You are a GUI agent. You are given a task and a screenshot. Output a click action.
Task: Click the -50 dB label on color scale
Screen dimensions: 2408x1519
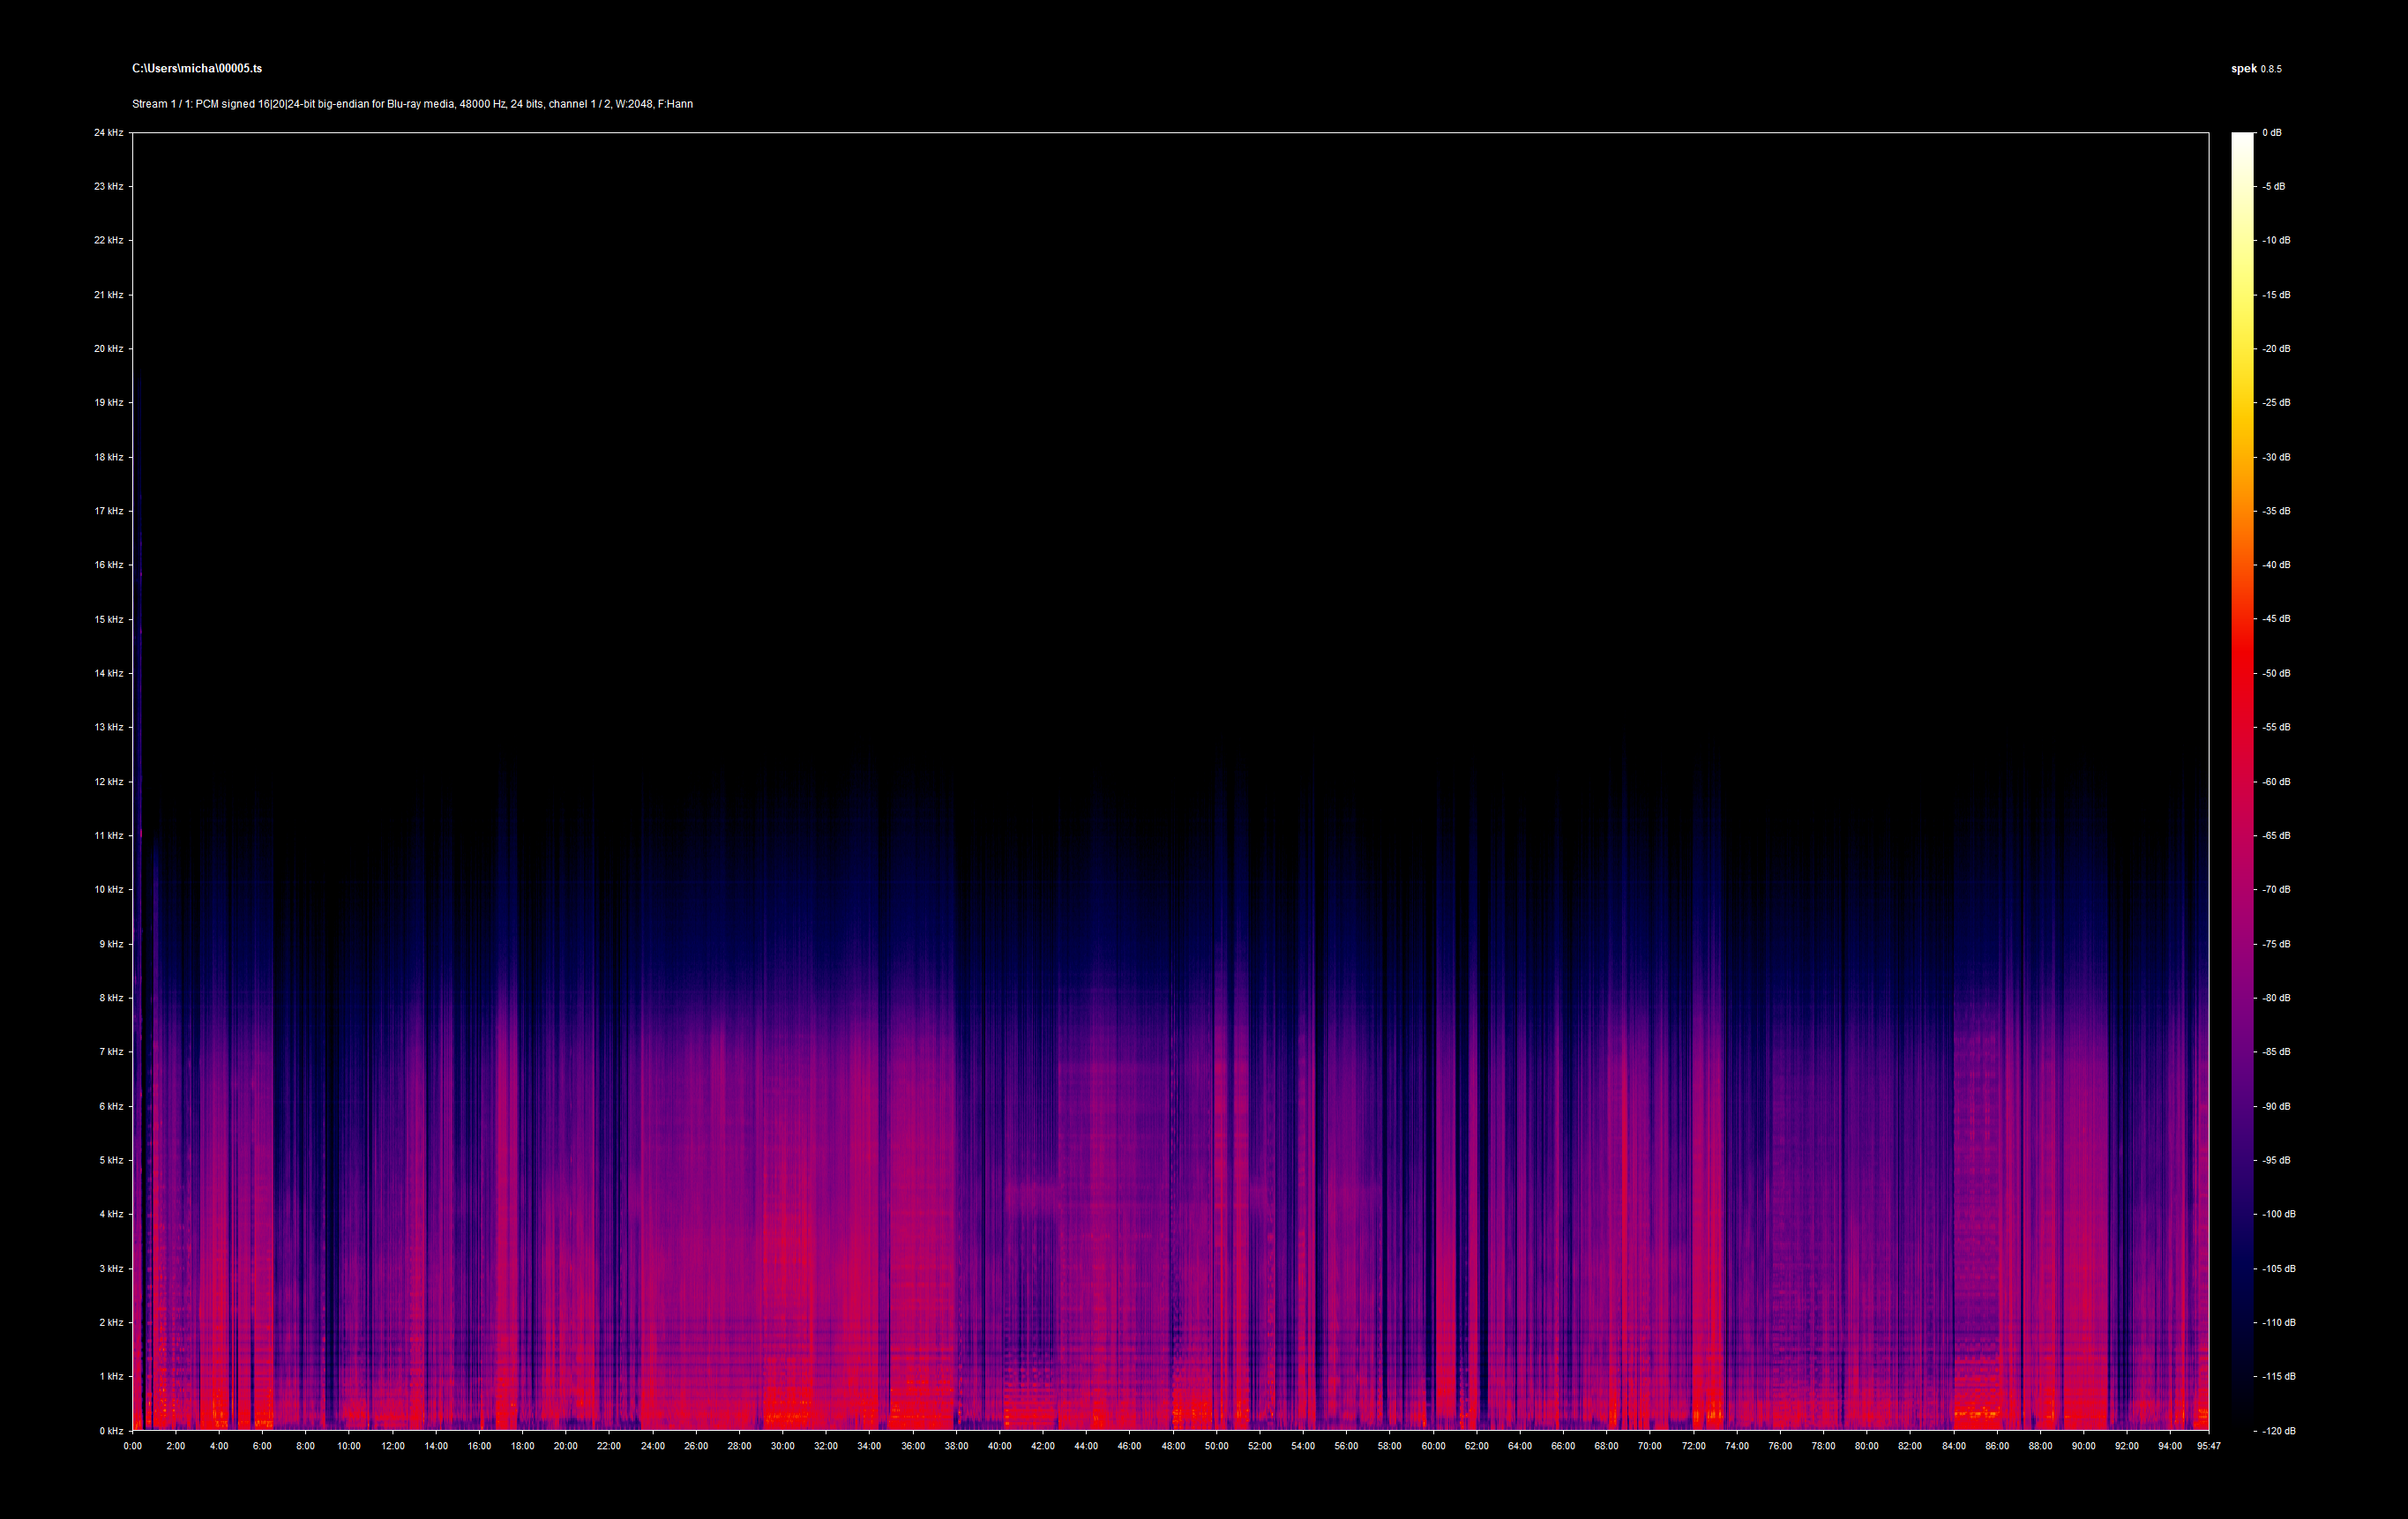click(2276, 673)
